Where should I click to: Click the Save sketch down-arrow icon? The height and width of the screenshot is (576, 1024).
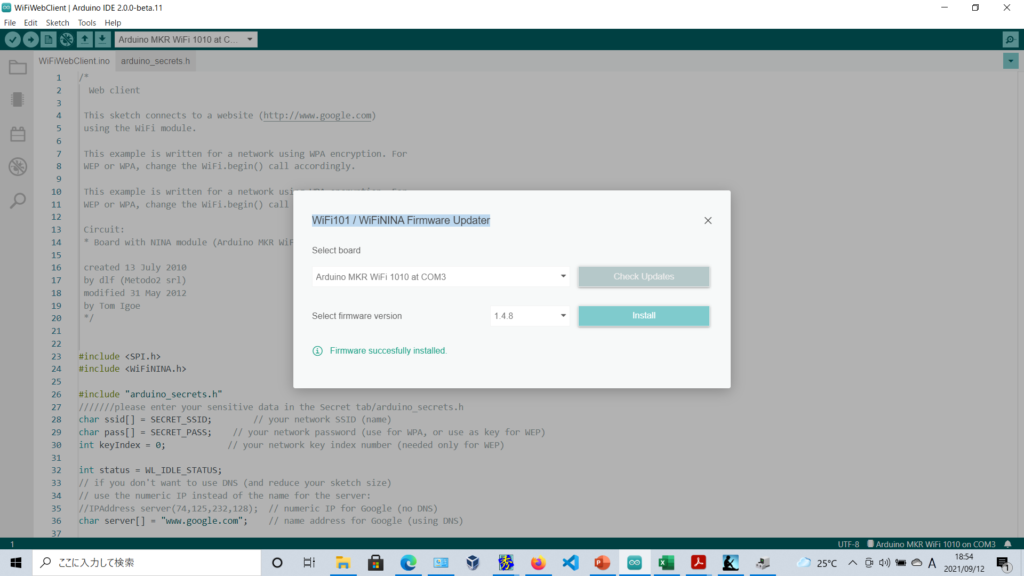pos(103,40)
